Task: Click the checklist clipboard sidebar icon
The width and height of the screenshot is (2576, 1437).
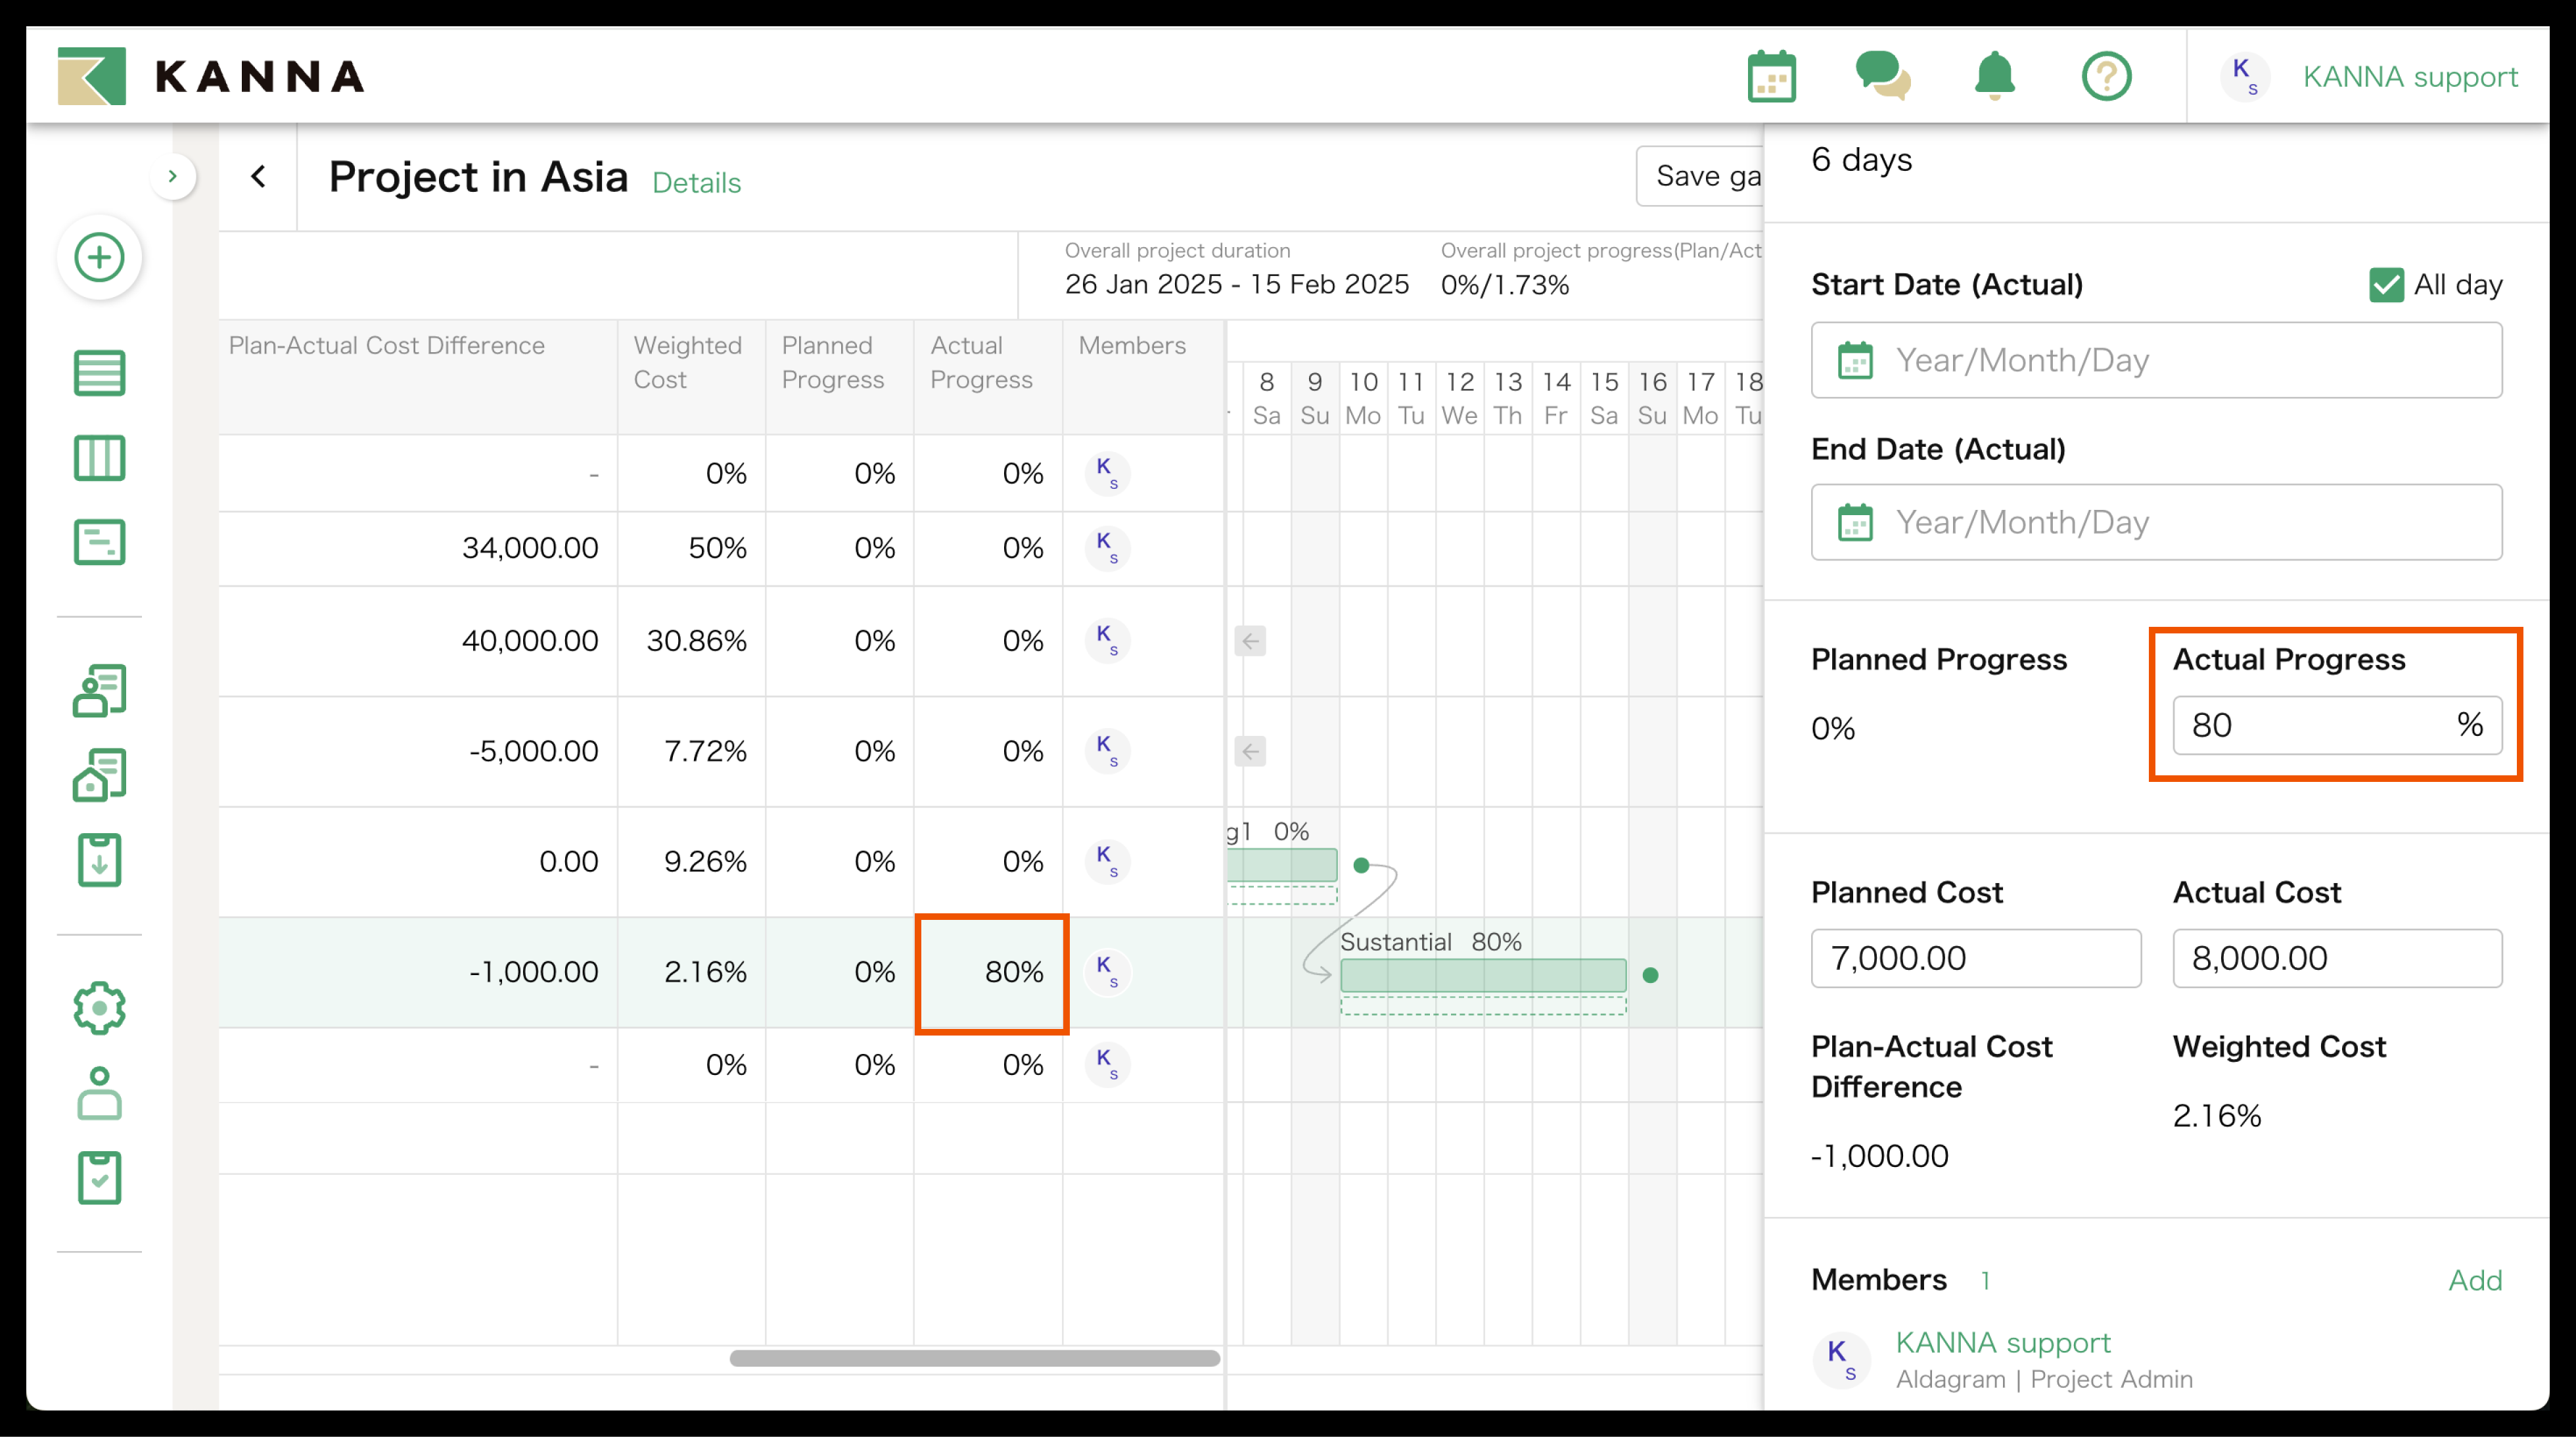Action: tap(99, 1177)
